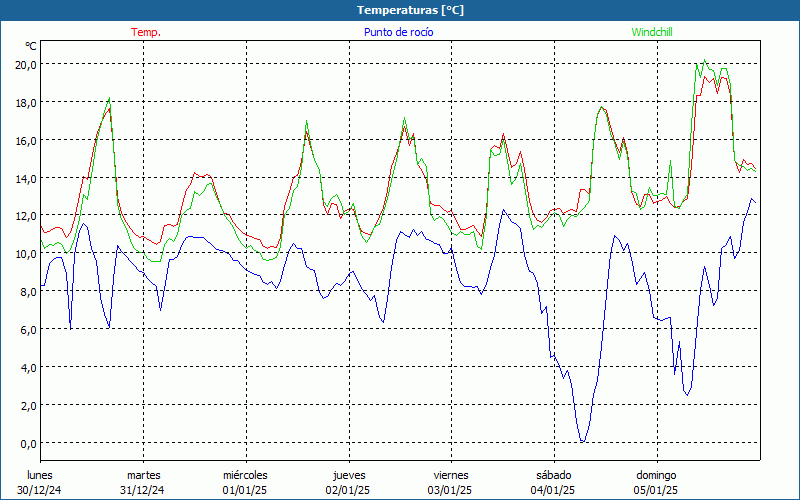The width and height of the screenshot is (800, 500).
Task: Click the "°C" axis unit label
Action: click(31, 46)
